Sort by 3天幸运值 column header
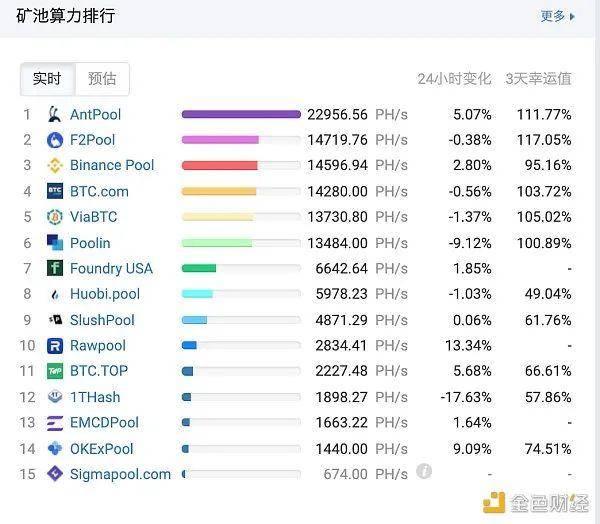600x524 pixels. coord(538,79)
